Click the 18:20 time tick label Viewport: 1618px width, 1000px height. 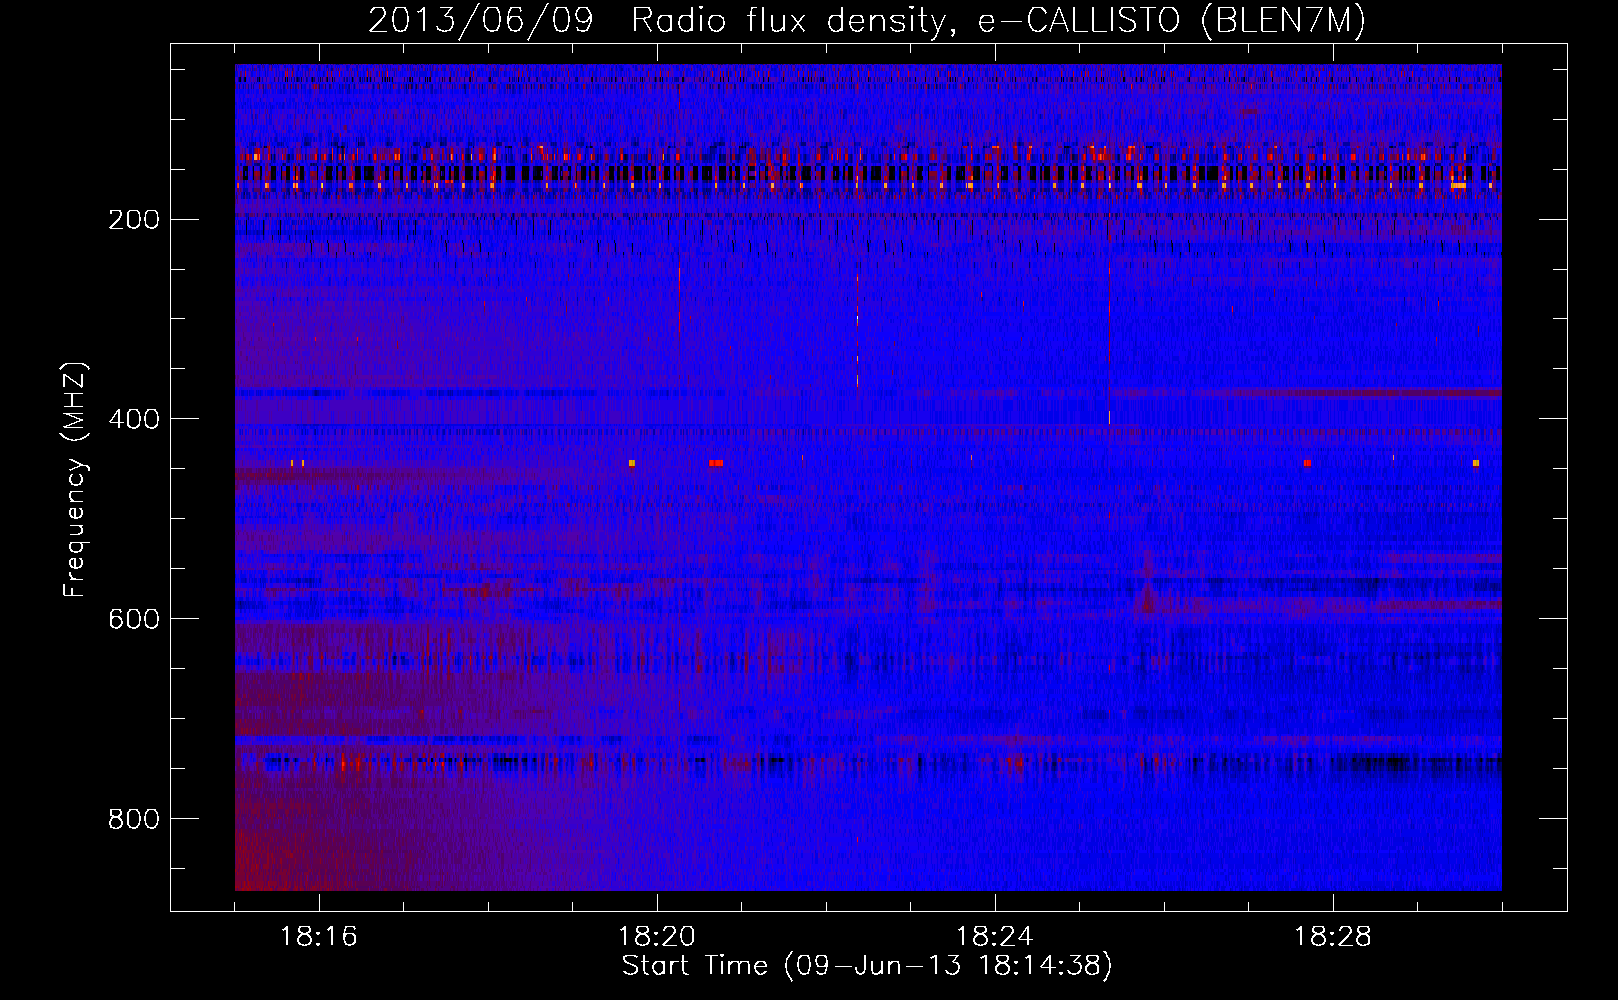point(657,937)
